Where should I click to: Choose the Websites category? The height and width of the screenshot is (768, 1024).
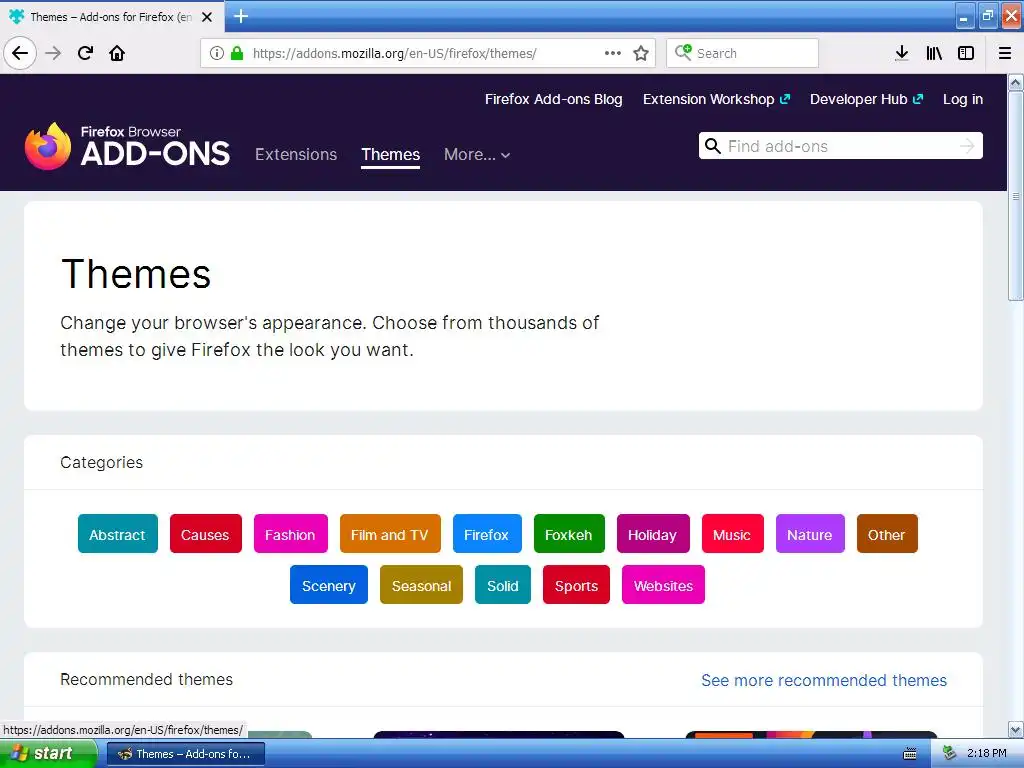[x=664, y=584]
